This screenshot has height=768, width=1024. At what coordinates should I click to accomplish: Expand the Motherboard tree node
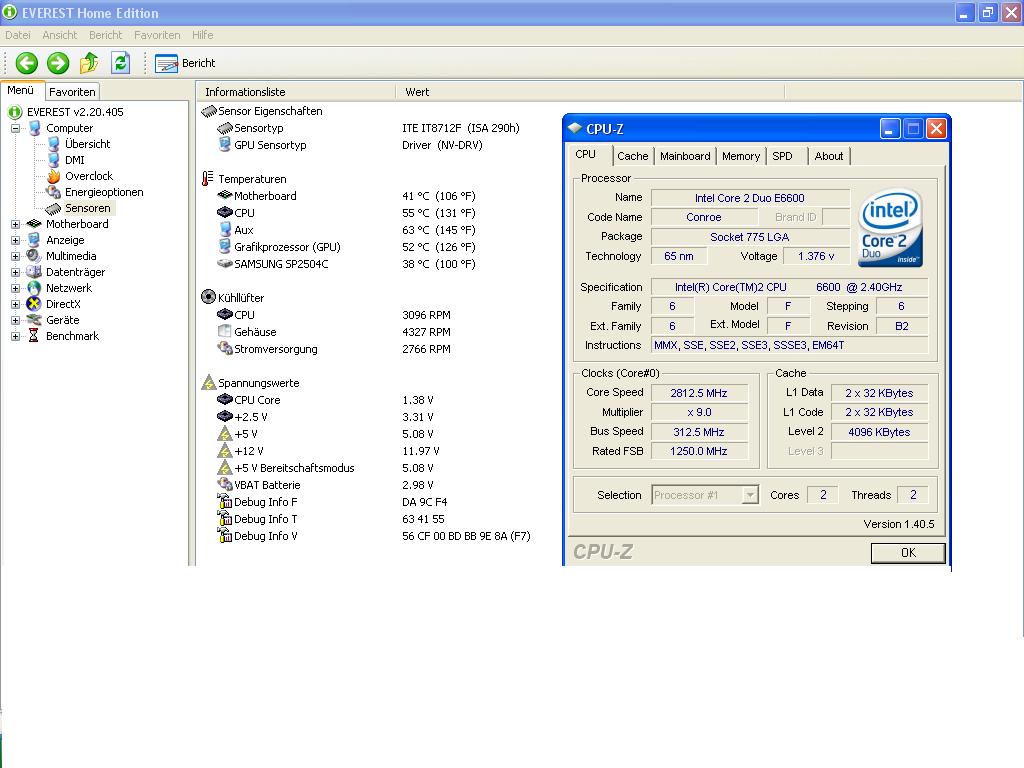15,224
